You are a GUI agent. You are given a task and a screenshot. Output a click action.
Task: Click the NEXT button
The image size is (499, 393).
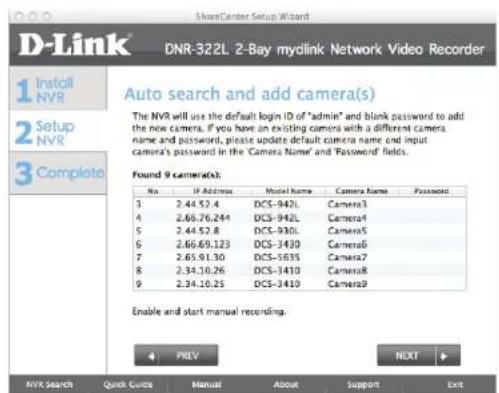coord(419,356)
